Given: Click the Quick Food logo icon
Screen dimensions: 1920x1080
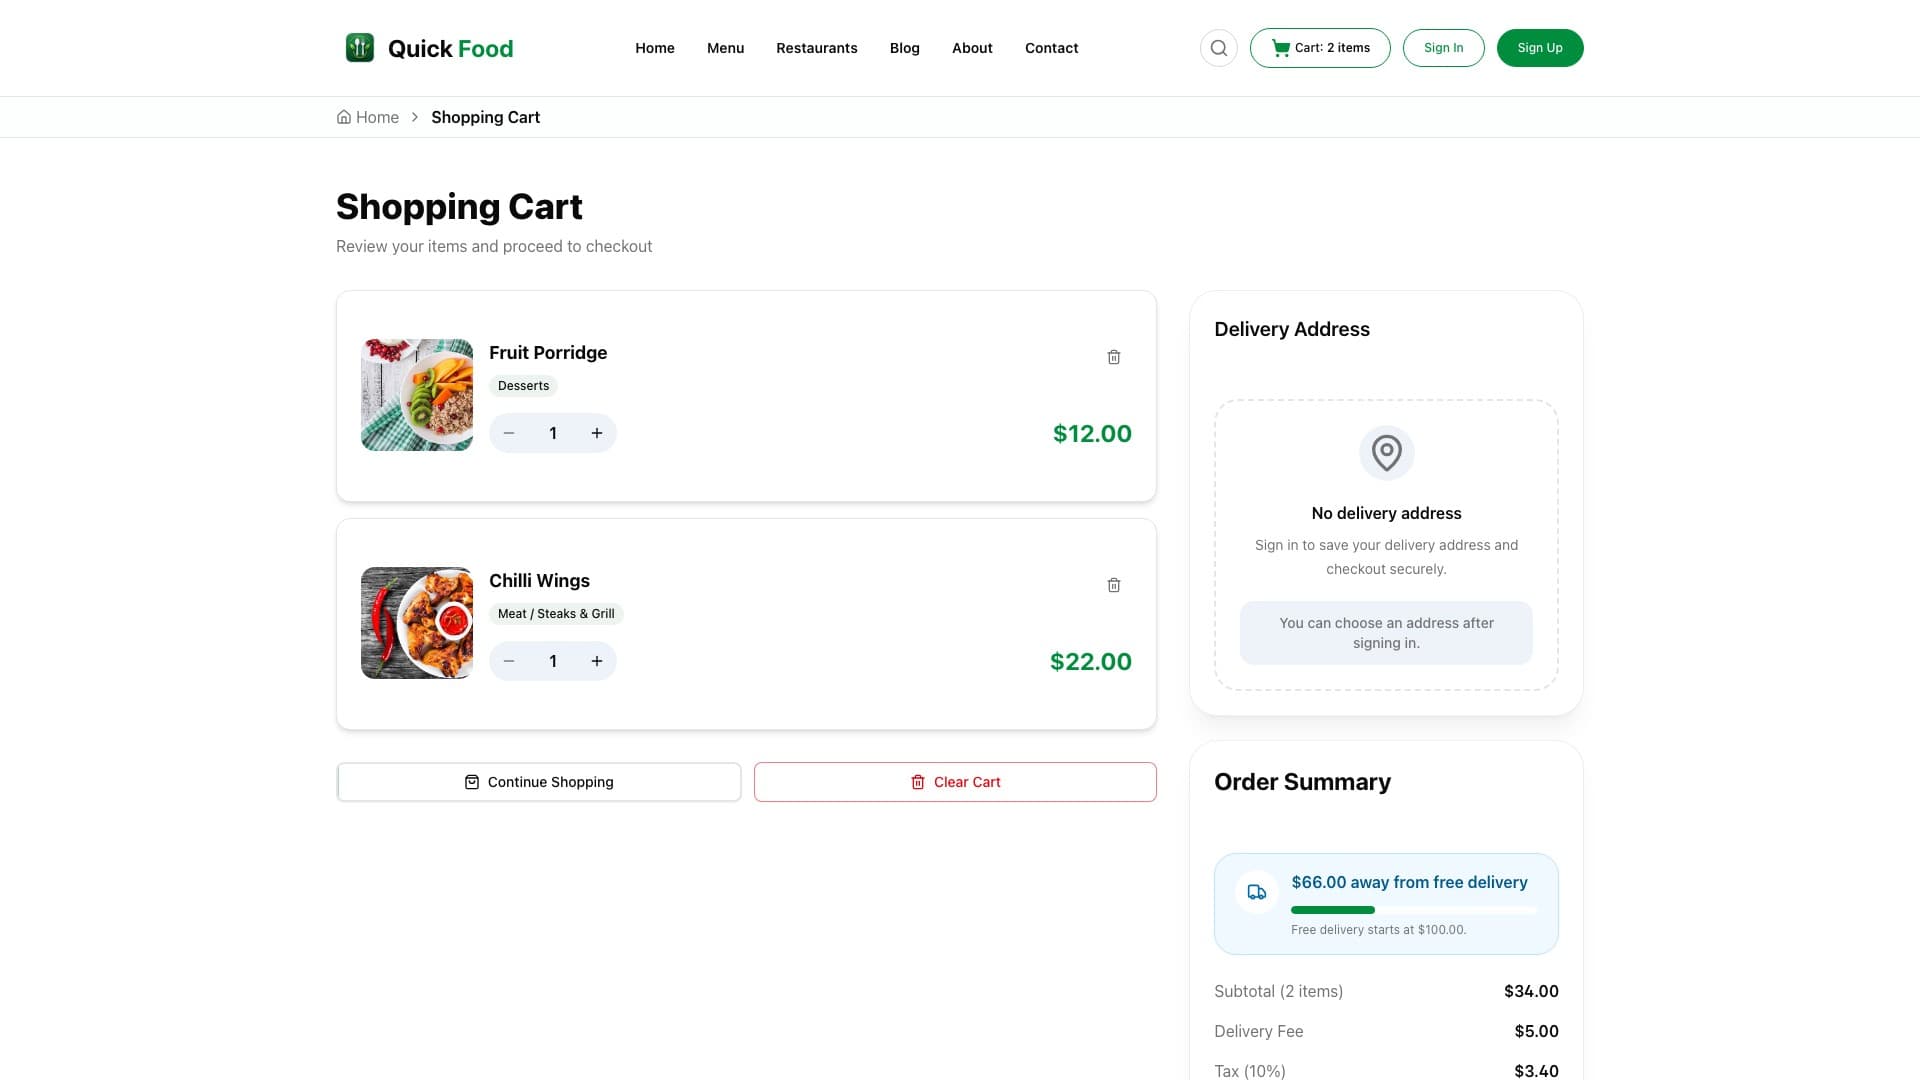Looking at the screenshot, I should [360, 48].
